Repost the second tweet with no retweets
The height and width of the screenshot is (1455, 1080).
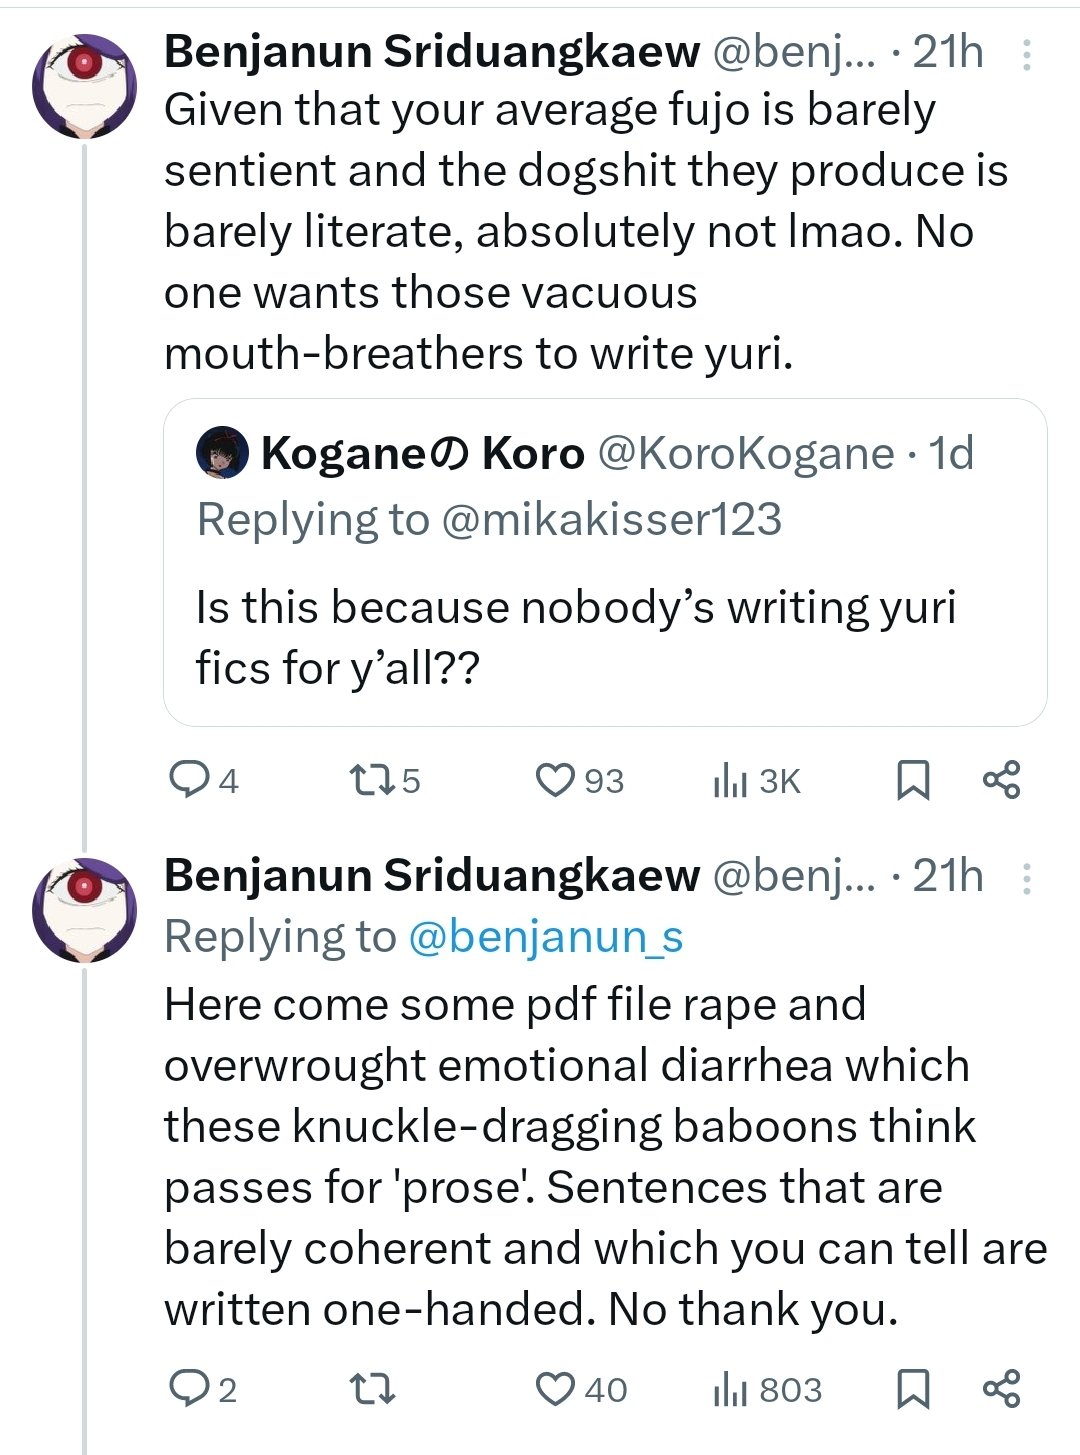point(371,1389)
